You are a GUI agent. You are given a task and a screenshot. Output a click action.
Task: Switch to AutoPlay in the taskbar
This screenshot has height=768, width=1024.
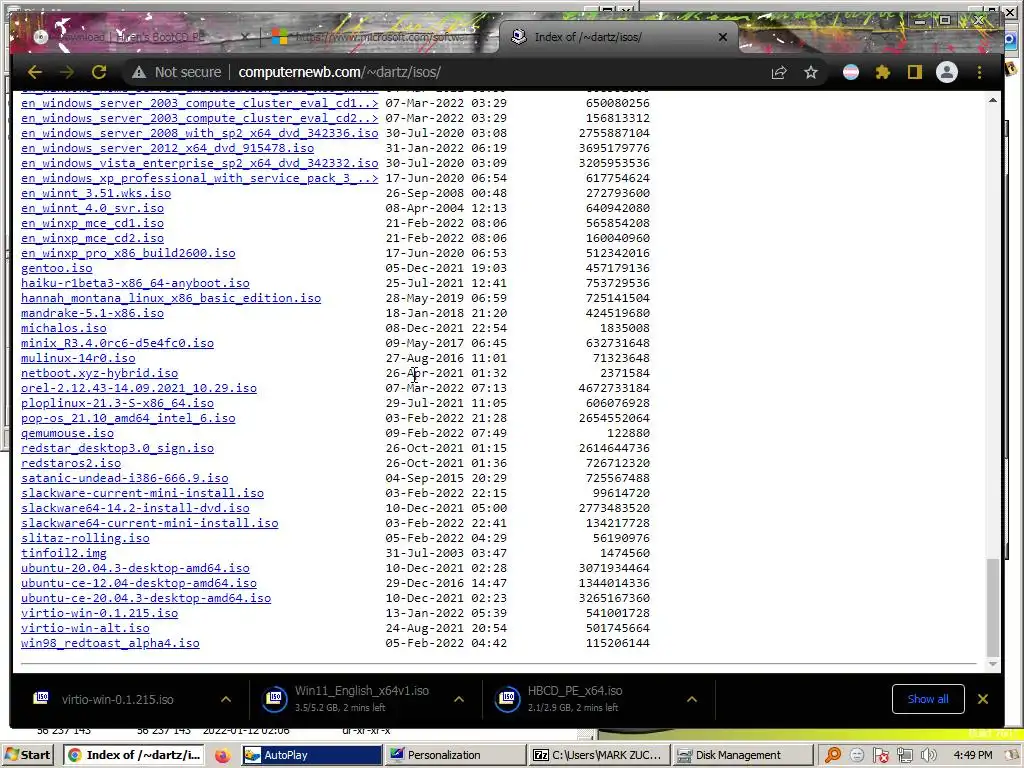coord(312,755)
